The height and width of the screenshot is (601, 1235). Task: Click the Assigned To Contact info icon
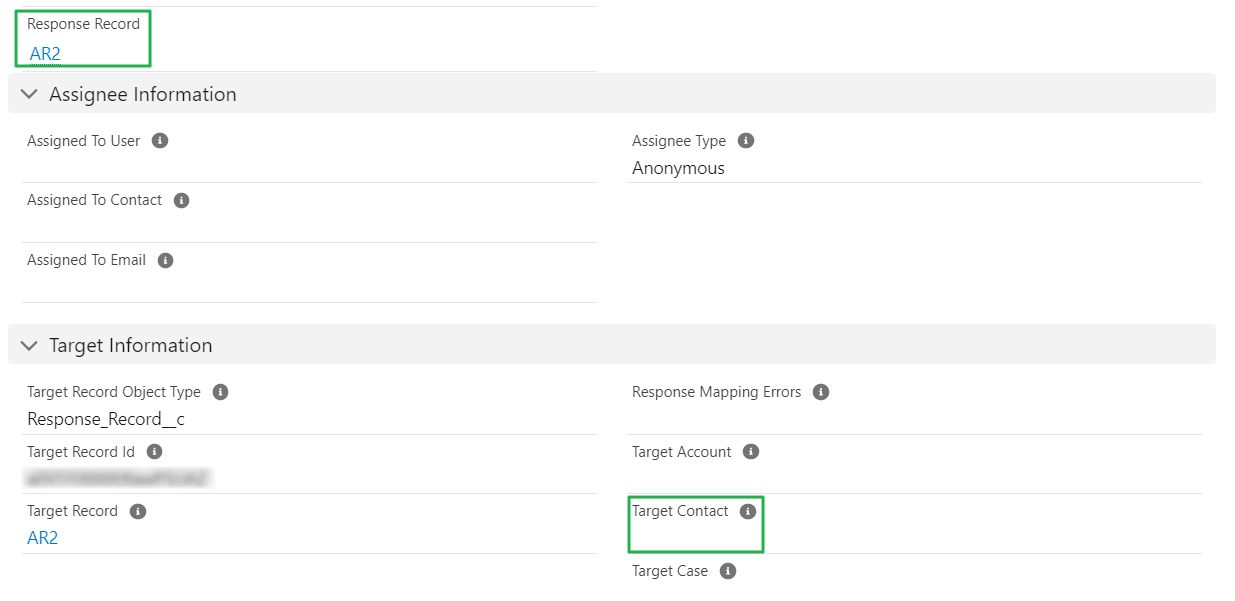[181, 200]
